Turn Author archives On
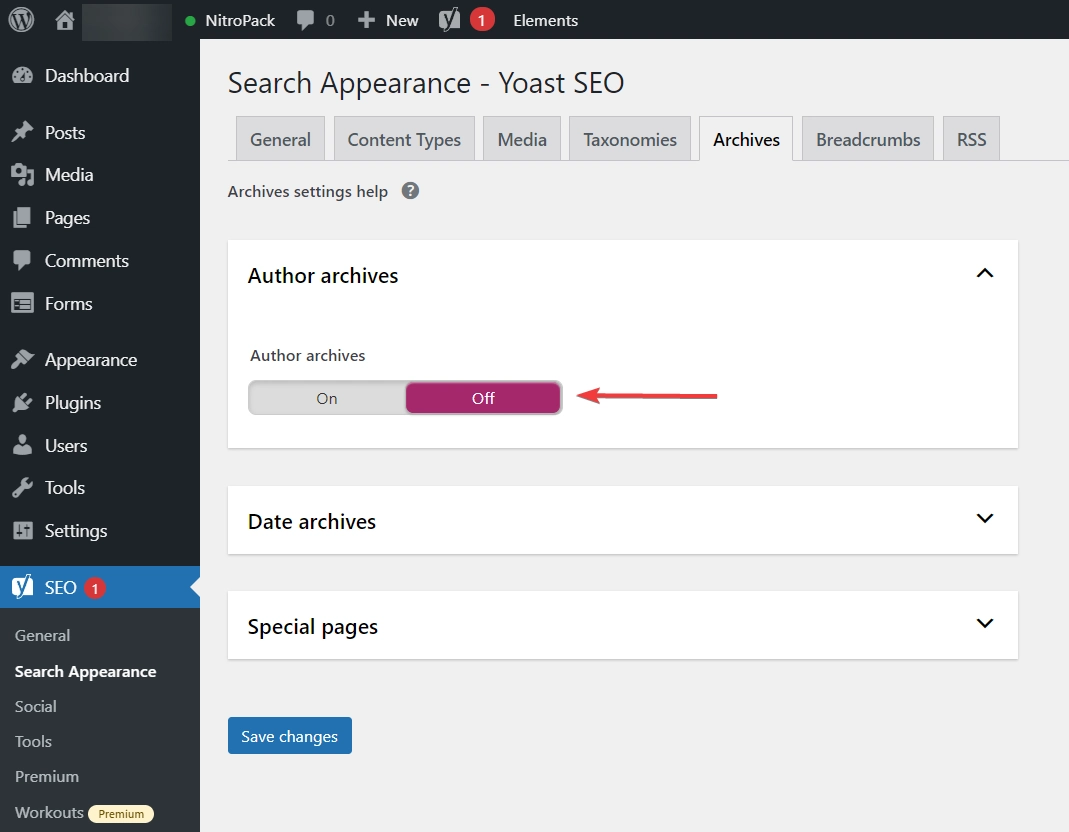 [327, 398]
